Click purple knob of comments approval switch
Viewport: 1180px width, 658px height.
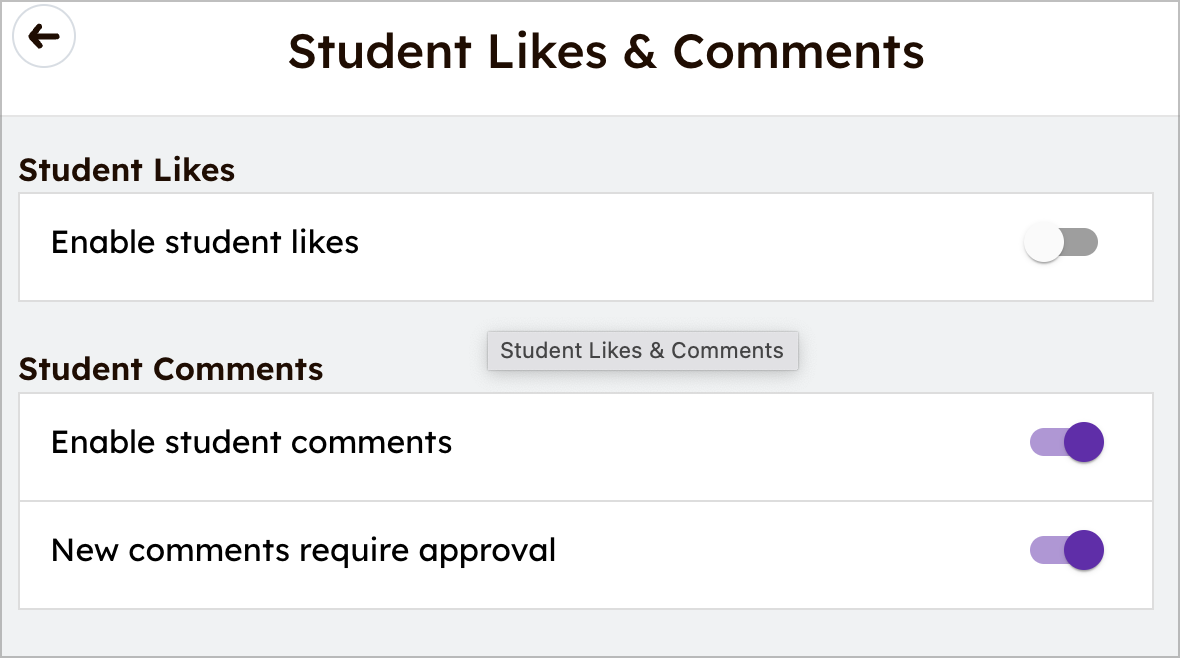1084,550
